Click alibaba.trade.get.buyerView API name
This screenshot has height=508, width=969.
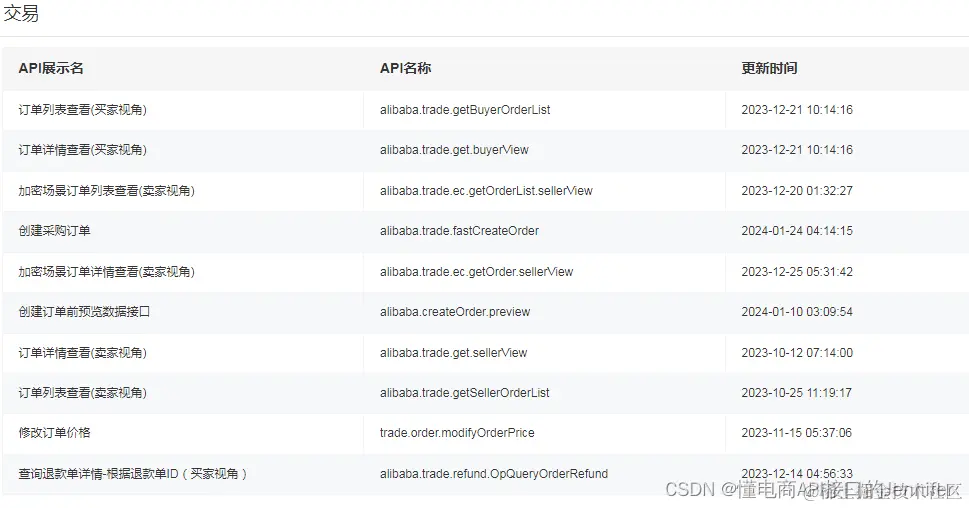click(454, 150)
